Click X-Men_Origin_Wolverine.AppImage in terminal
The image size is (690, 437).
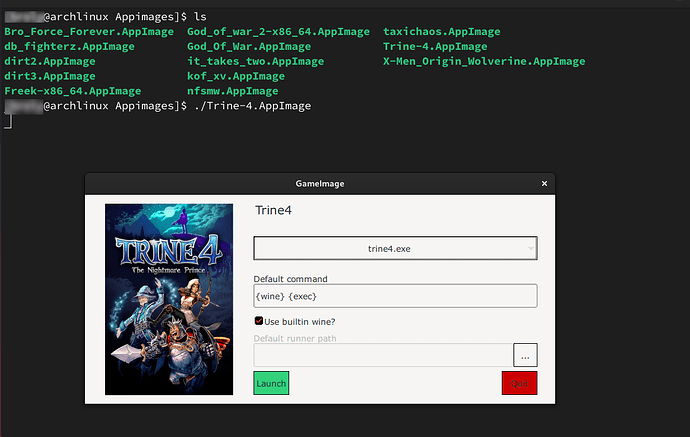[484, 61]
